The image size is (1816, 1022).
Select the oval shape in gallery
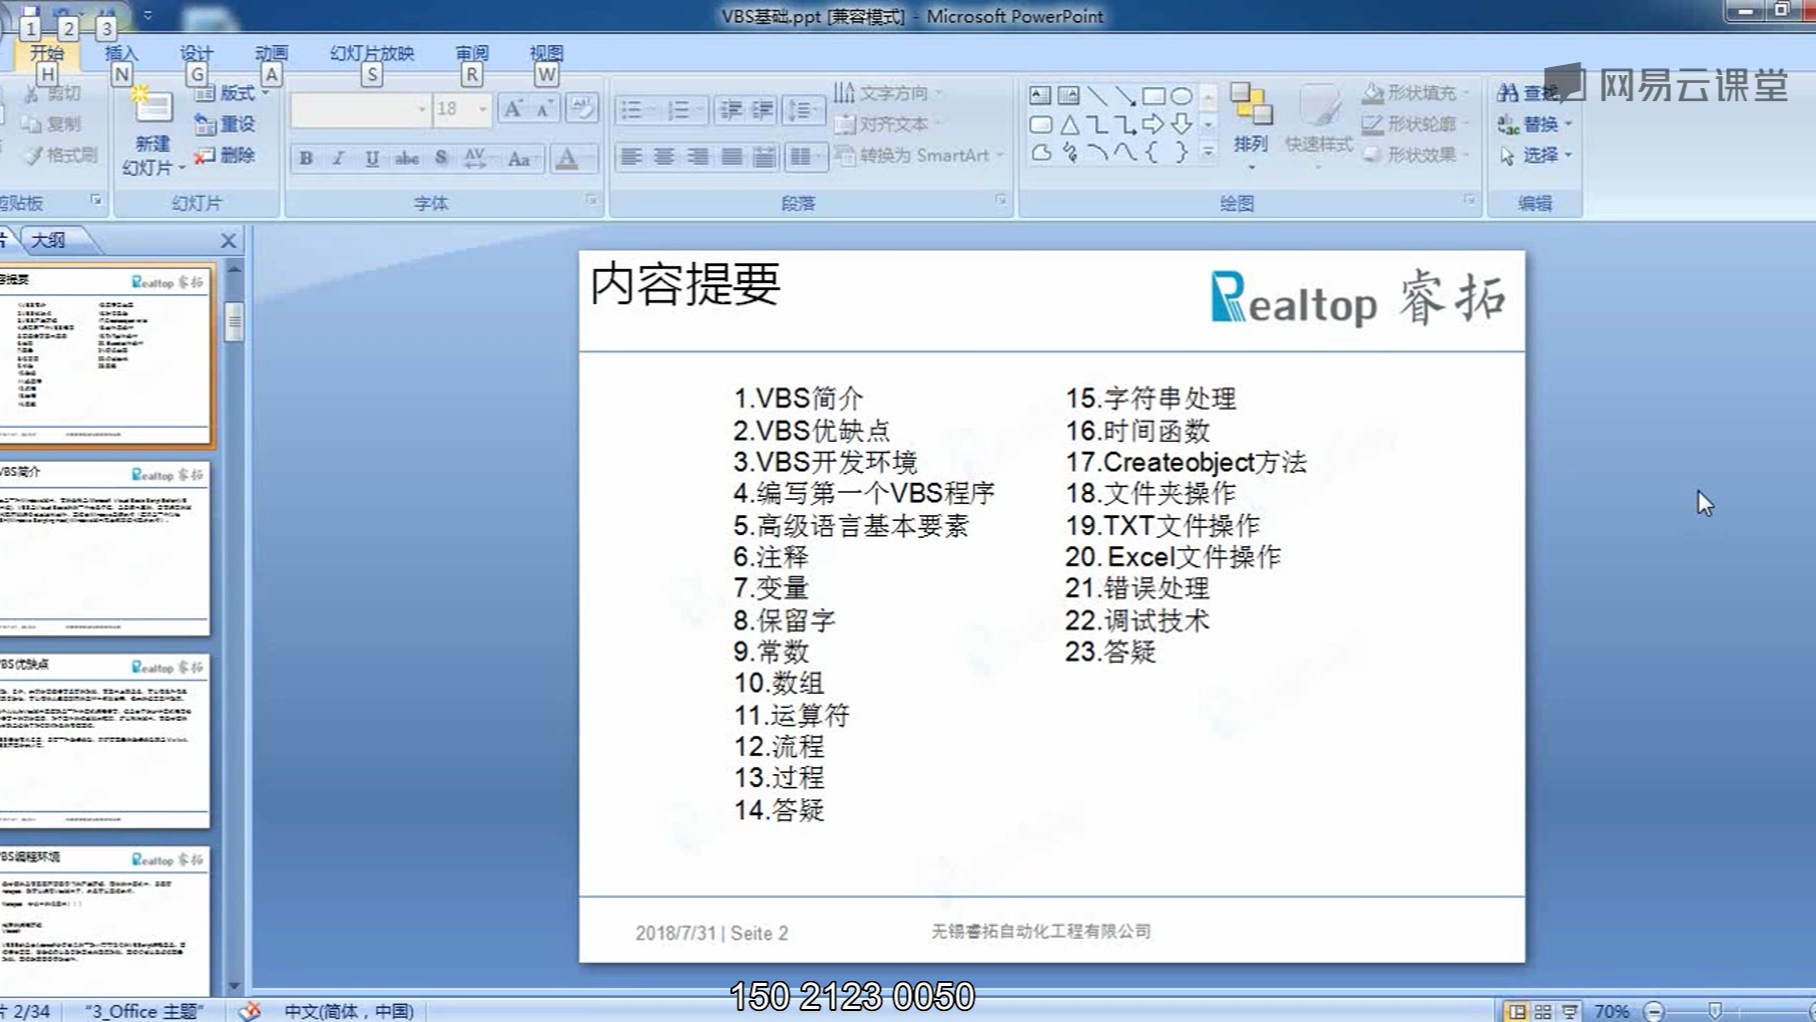click(x=1181, y=96)
